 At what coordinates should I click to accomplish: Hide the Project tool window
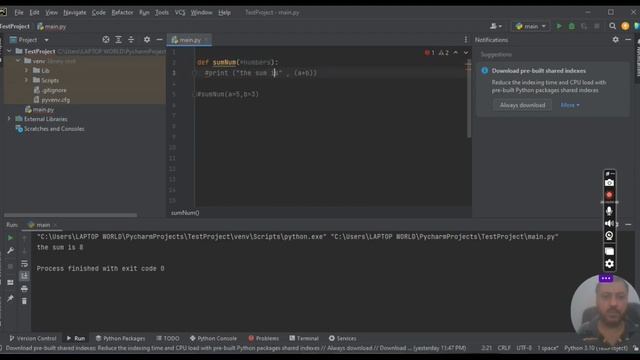(x=159, y=40)
